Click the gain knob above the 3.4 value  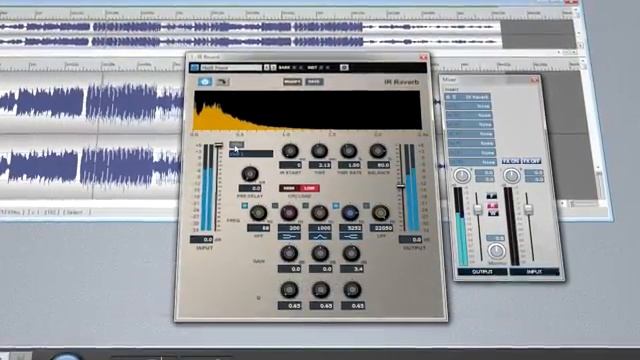351,253
